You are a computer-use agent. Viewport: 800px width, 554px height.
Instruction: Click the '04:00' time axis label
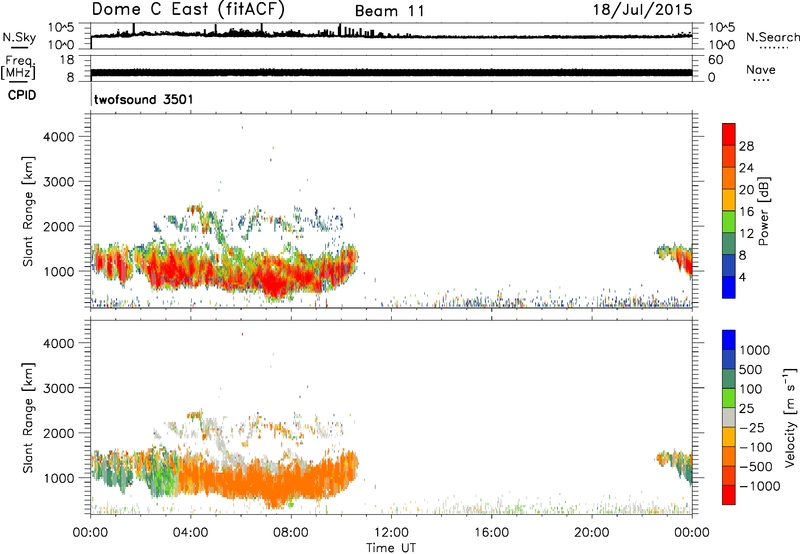point(190,533)
